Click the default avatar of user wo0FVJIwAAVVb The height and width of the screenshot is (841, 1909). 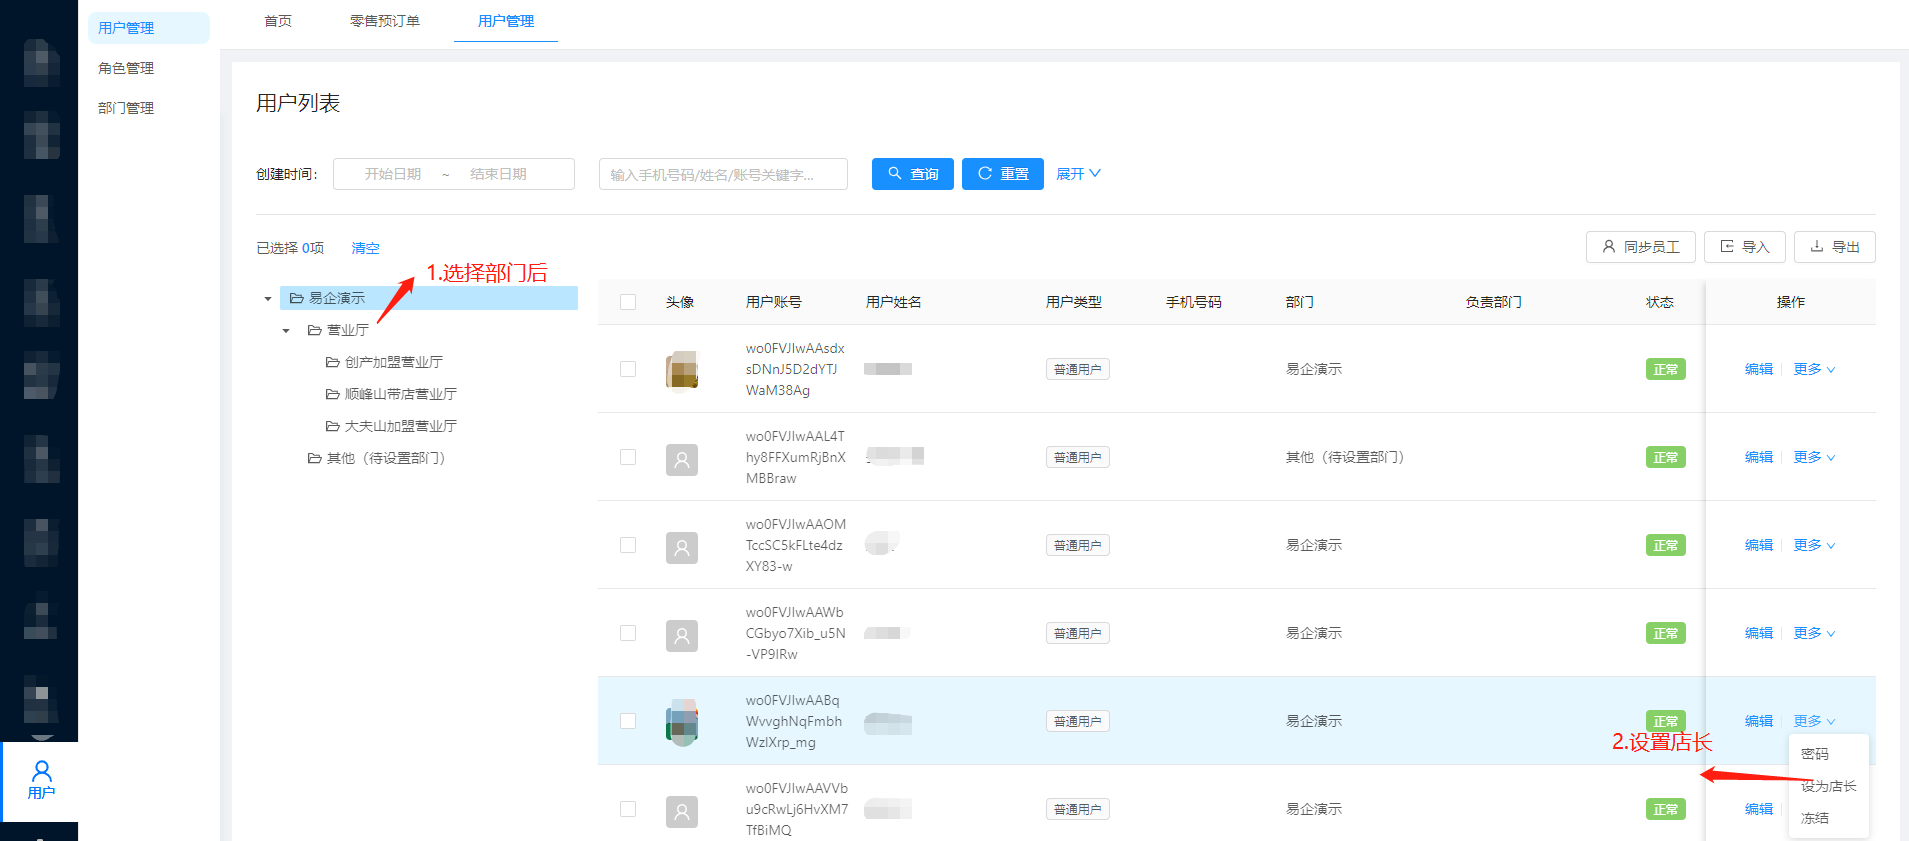point(682,811)
